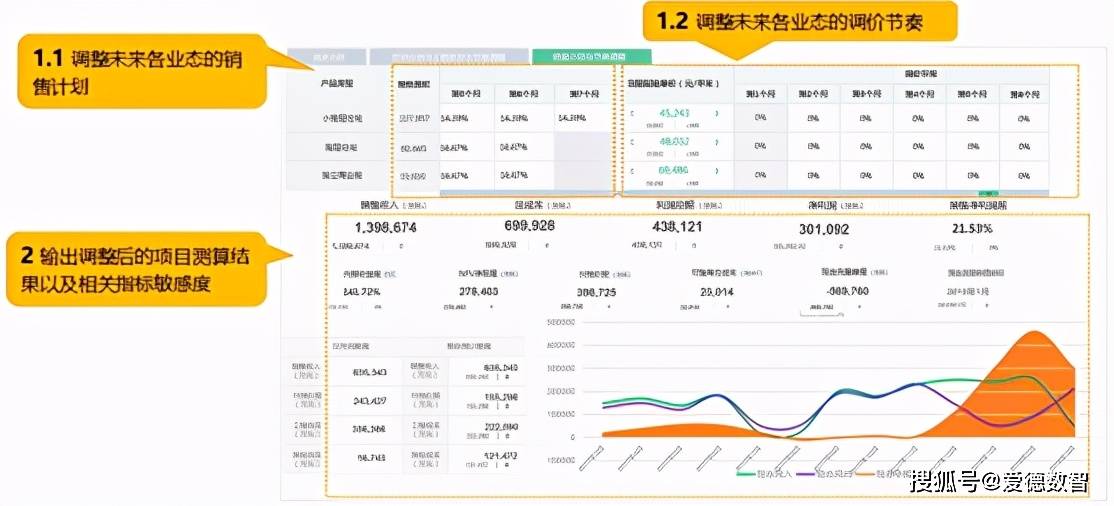Select the active green tab at top
Image resolution: width=1114 pixels, height=506 pixels.
(x=591, y=57)
